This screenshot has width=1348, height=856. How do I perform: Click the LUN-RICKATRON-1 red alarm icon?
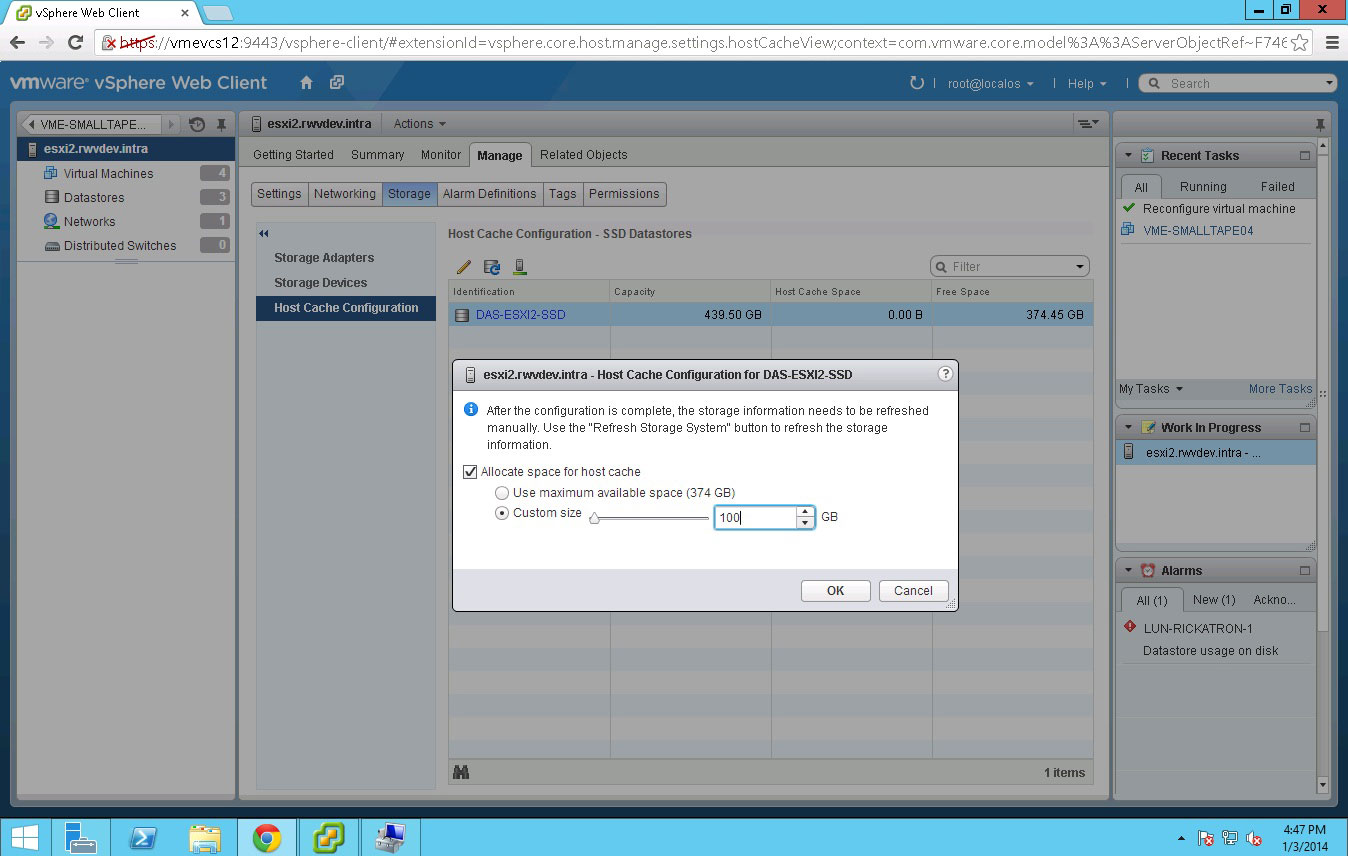[x=1130, y=627]
